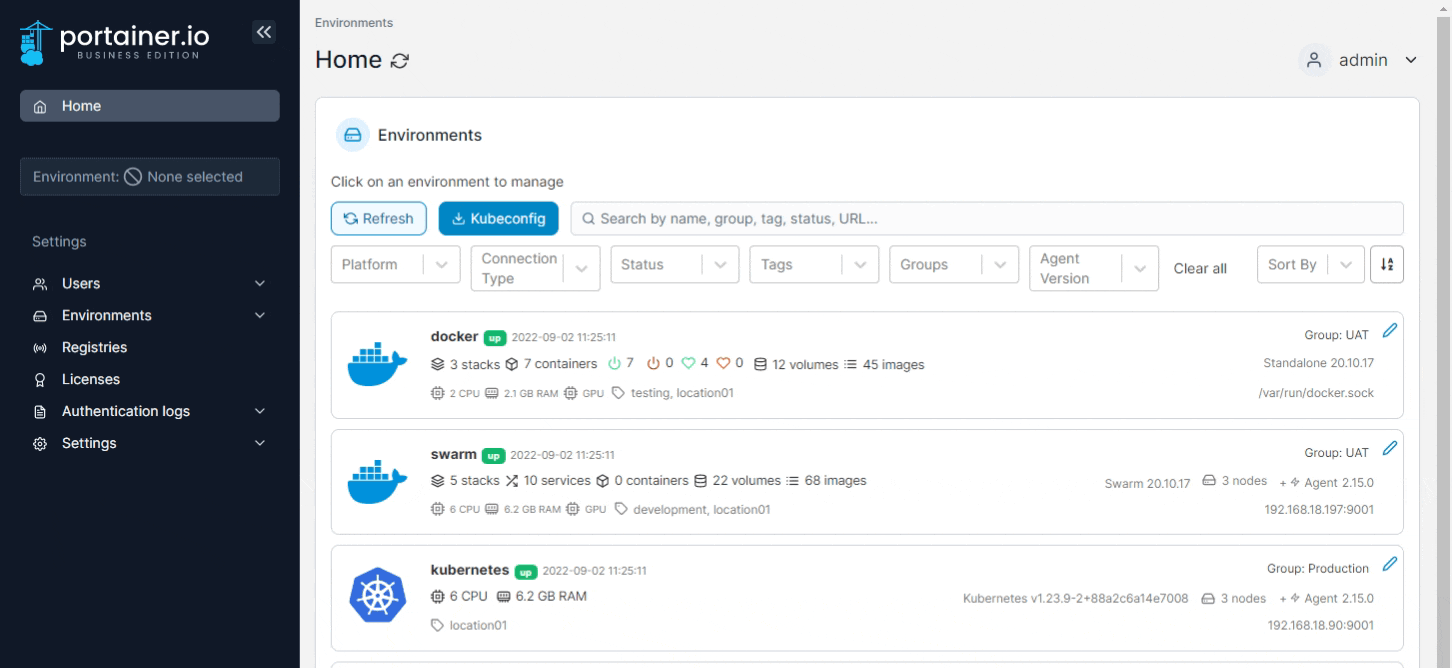This screenshot has width=1452, height=668.
Task: Open the docker environment by name
Action: tap(454, 336)
